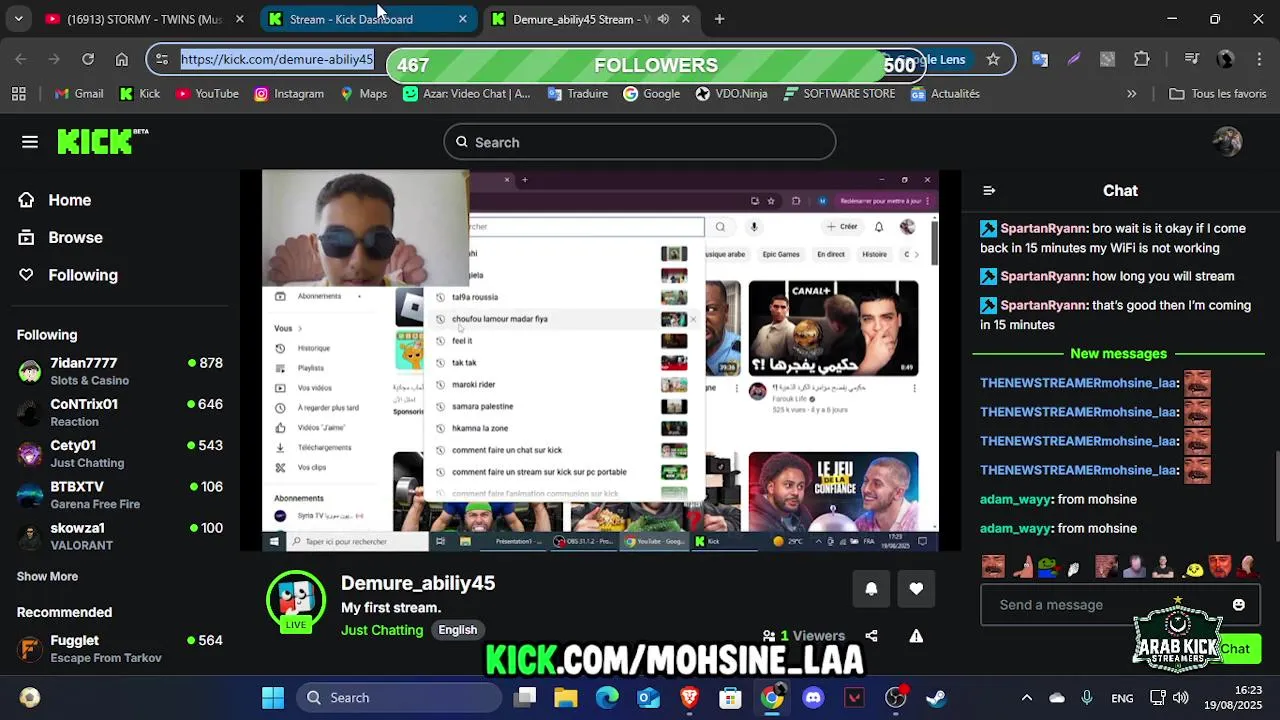Focus the Kick search field

point(639,142)
